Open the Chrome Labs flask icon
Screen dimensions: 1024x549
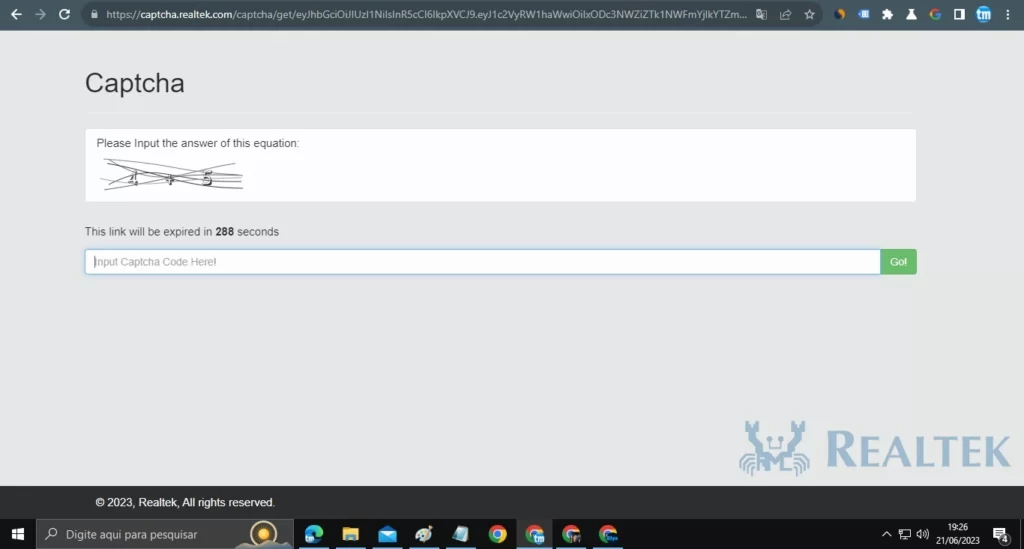(x=911, y=14)
